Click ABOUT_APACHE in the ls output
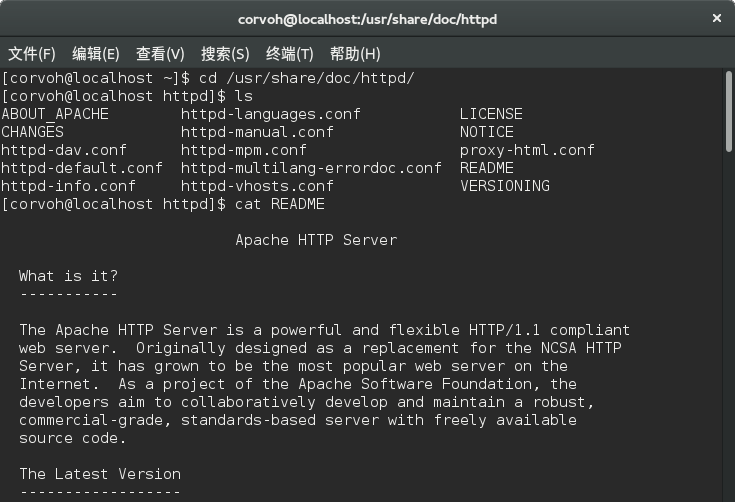 point(55,114)
